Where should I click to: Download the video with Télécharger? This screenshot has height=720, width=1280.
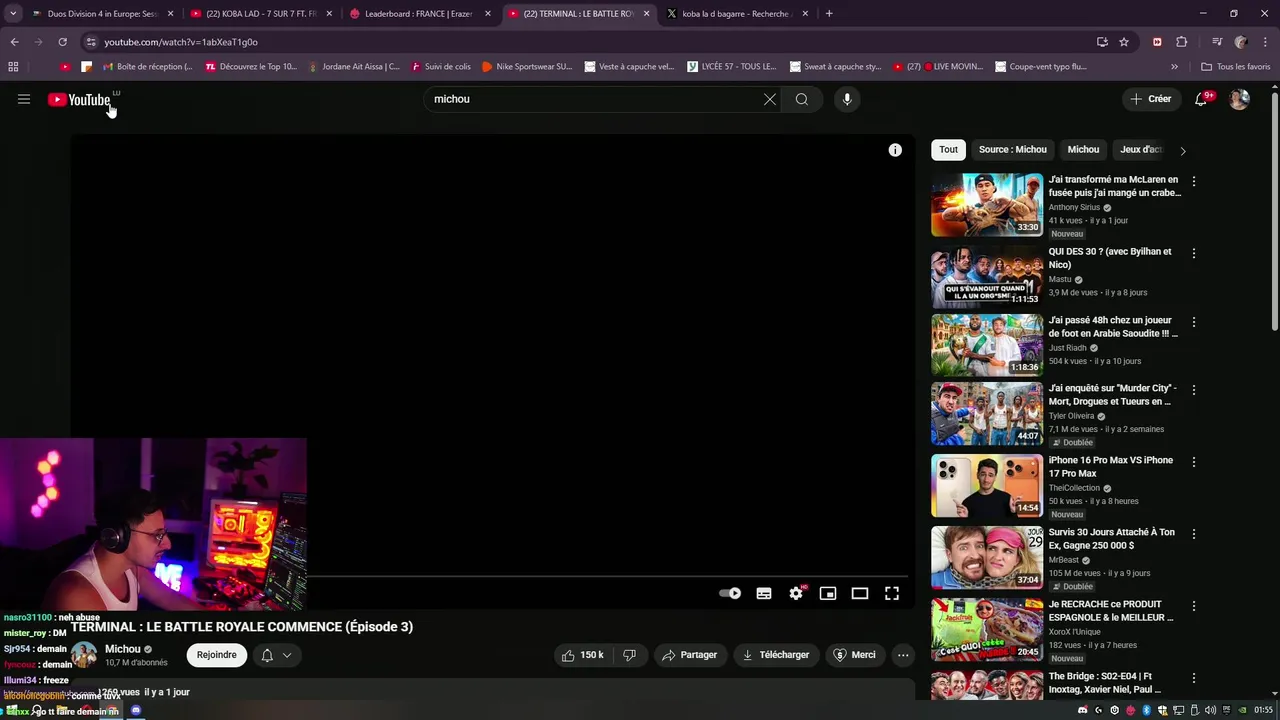[x=776, y=655]
